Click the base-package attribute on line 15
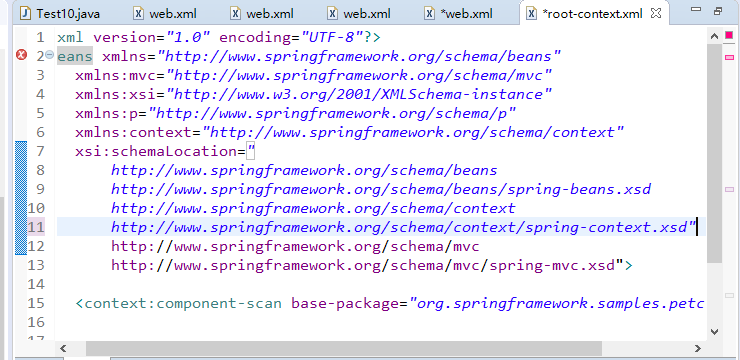740x360 pixels. tap(345, 303)
